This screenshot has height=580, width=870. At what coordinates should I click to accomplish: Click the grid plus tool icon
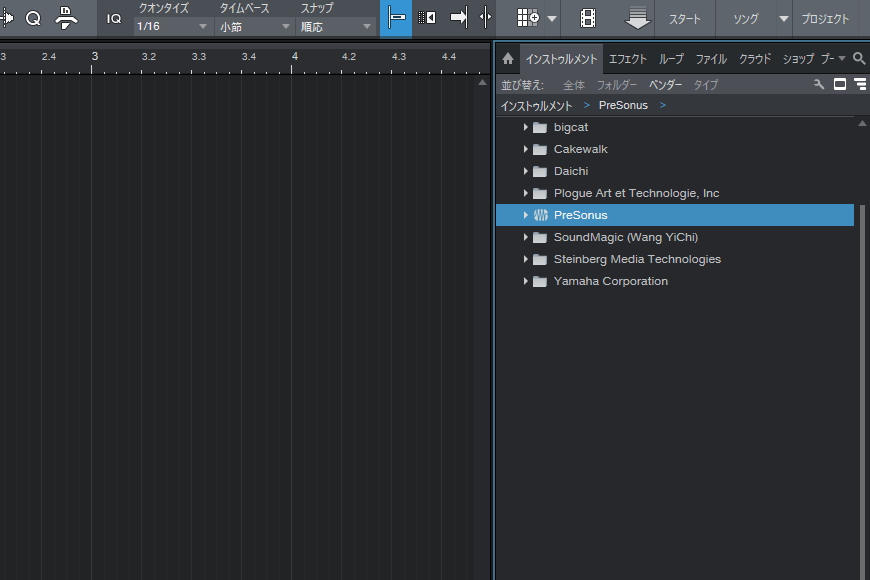pyautogui.click(x=529, y=18)
